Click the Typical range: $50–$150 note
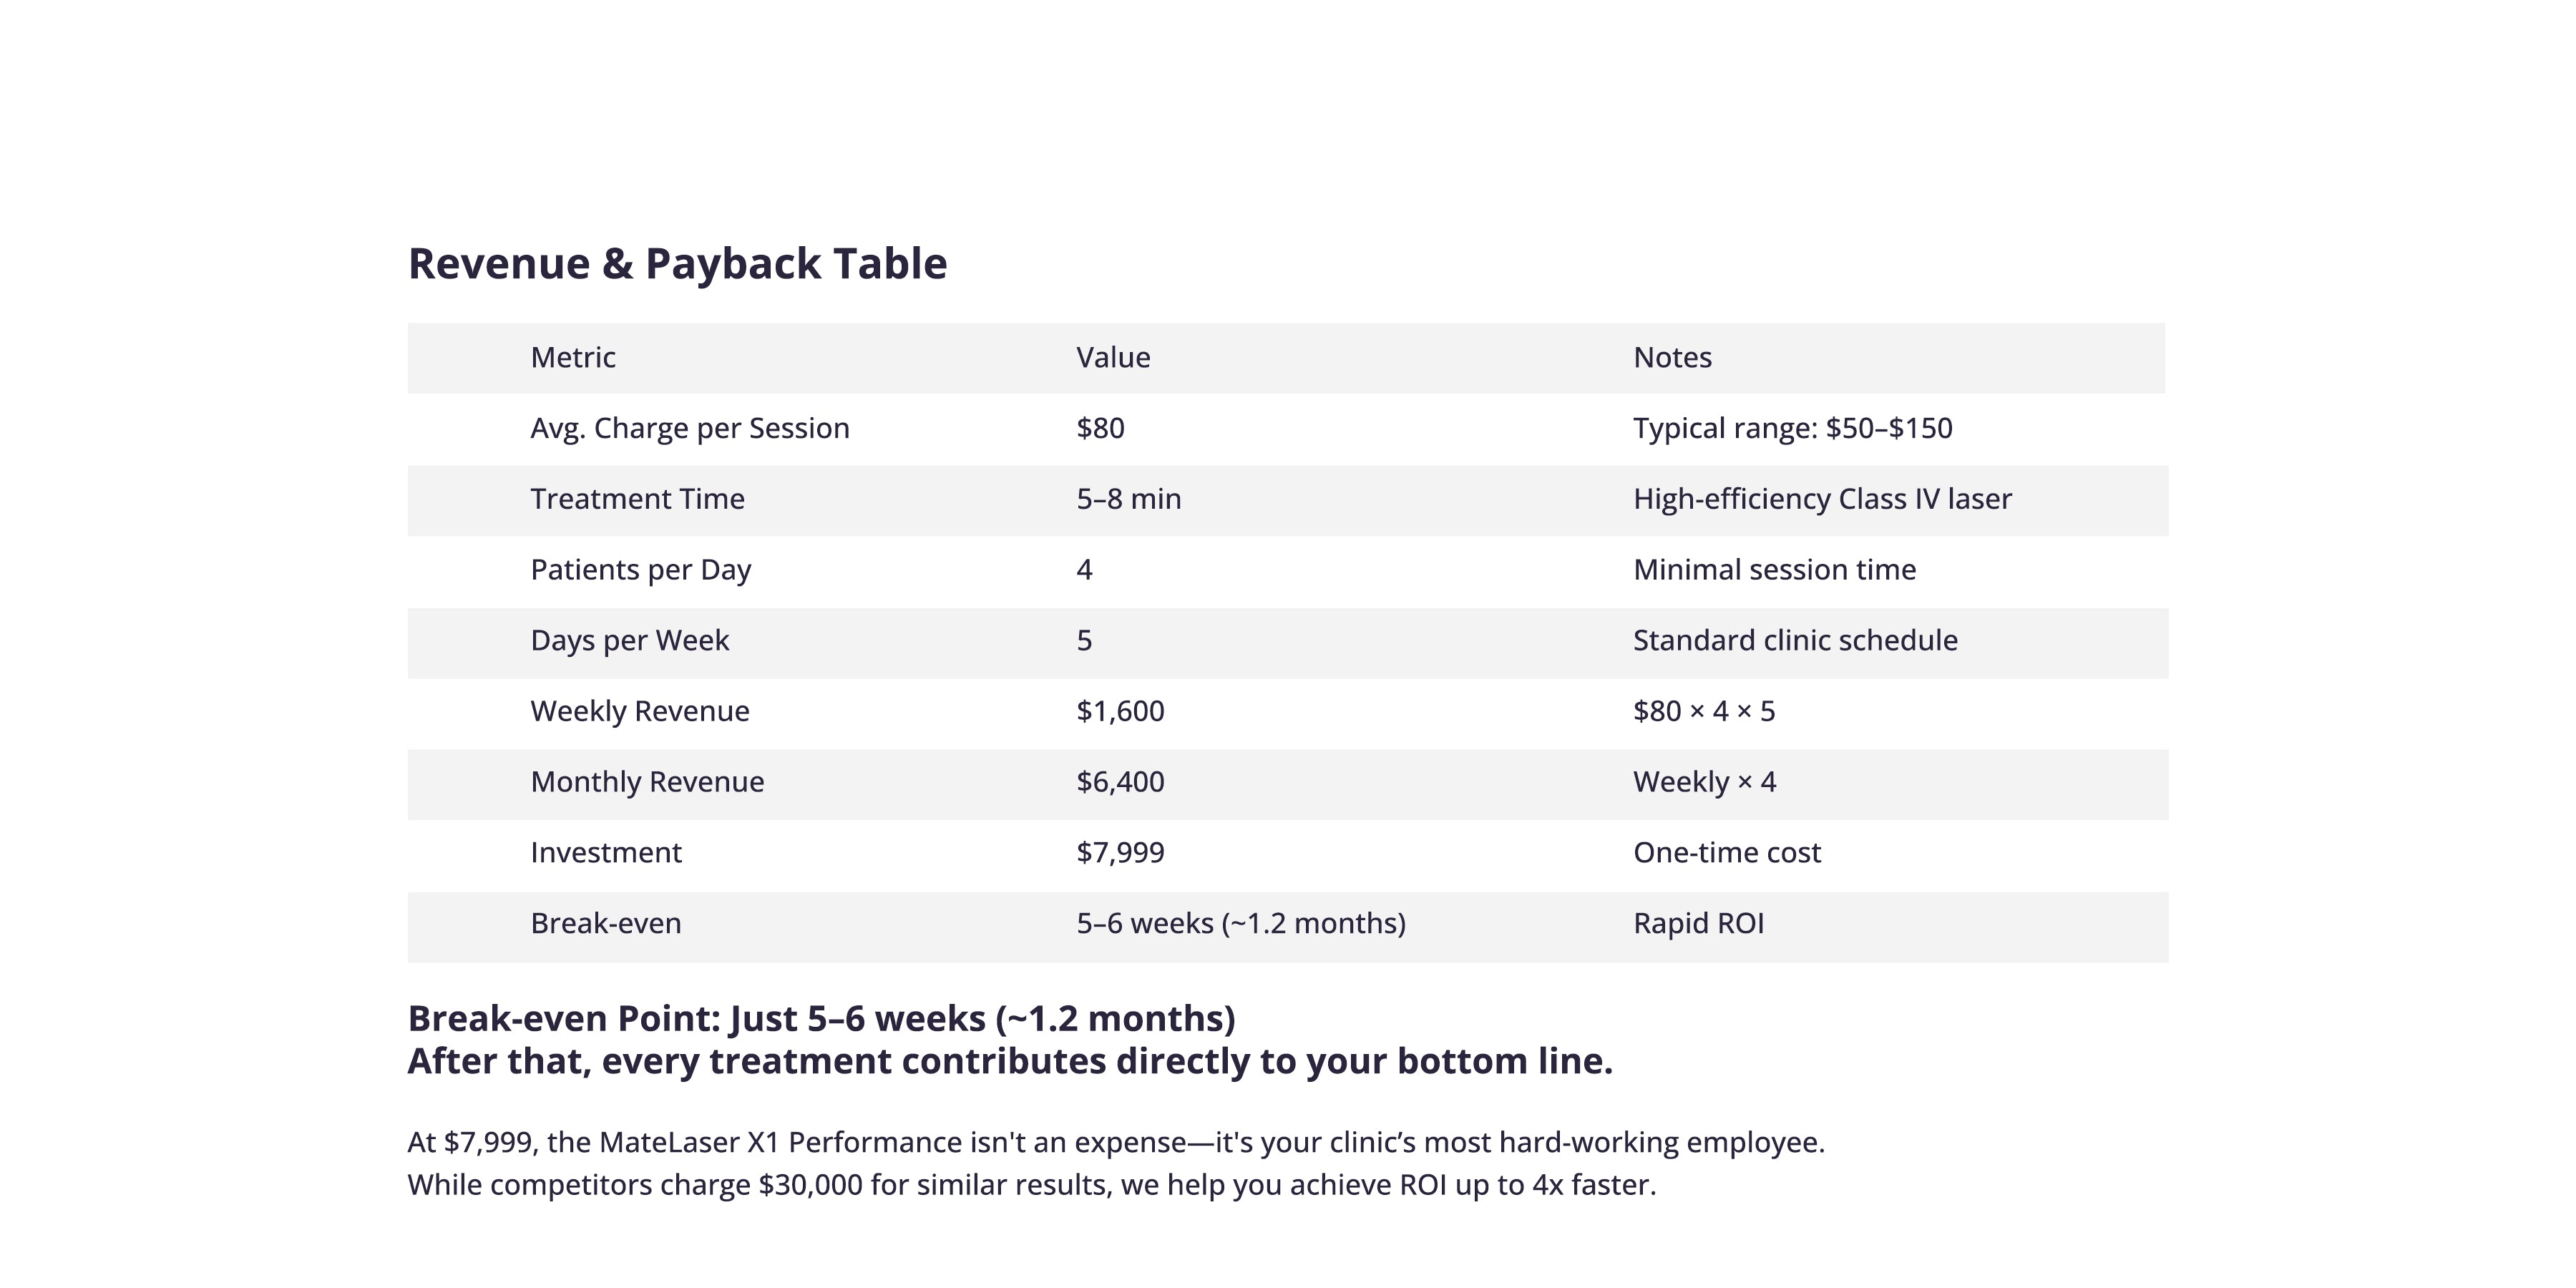 [1792, 429]
